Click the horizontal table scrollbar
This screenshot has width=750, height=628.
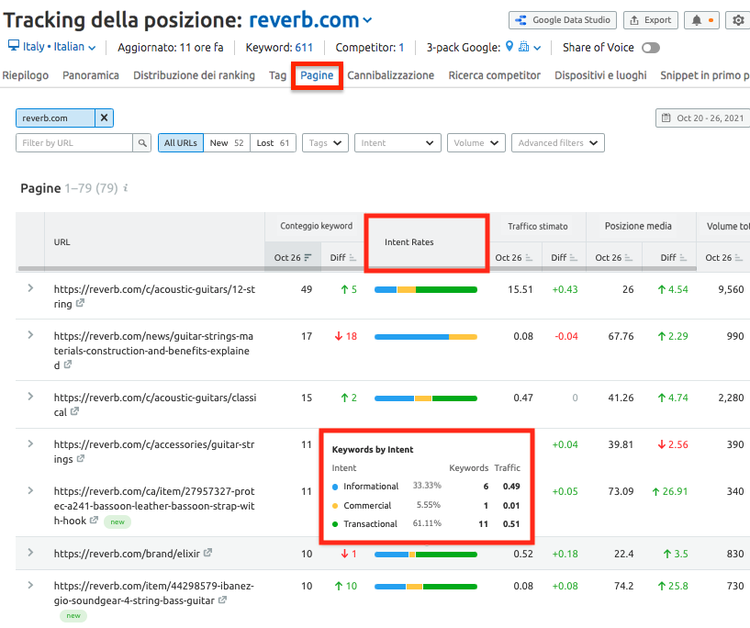click(356, 269)
